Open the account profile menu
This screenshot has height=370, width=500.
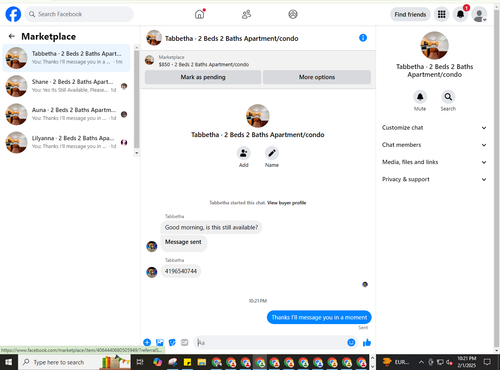tap(479, 15)
